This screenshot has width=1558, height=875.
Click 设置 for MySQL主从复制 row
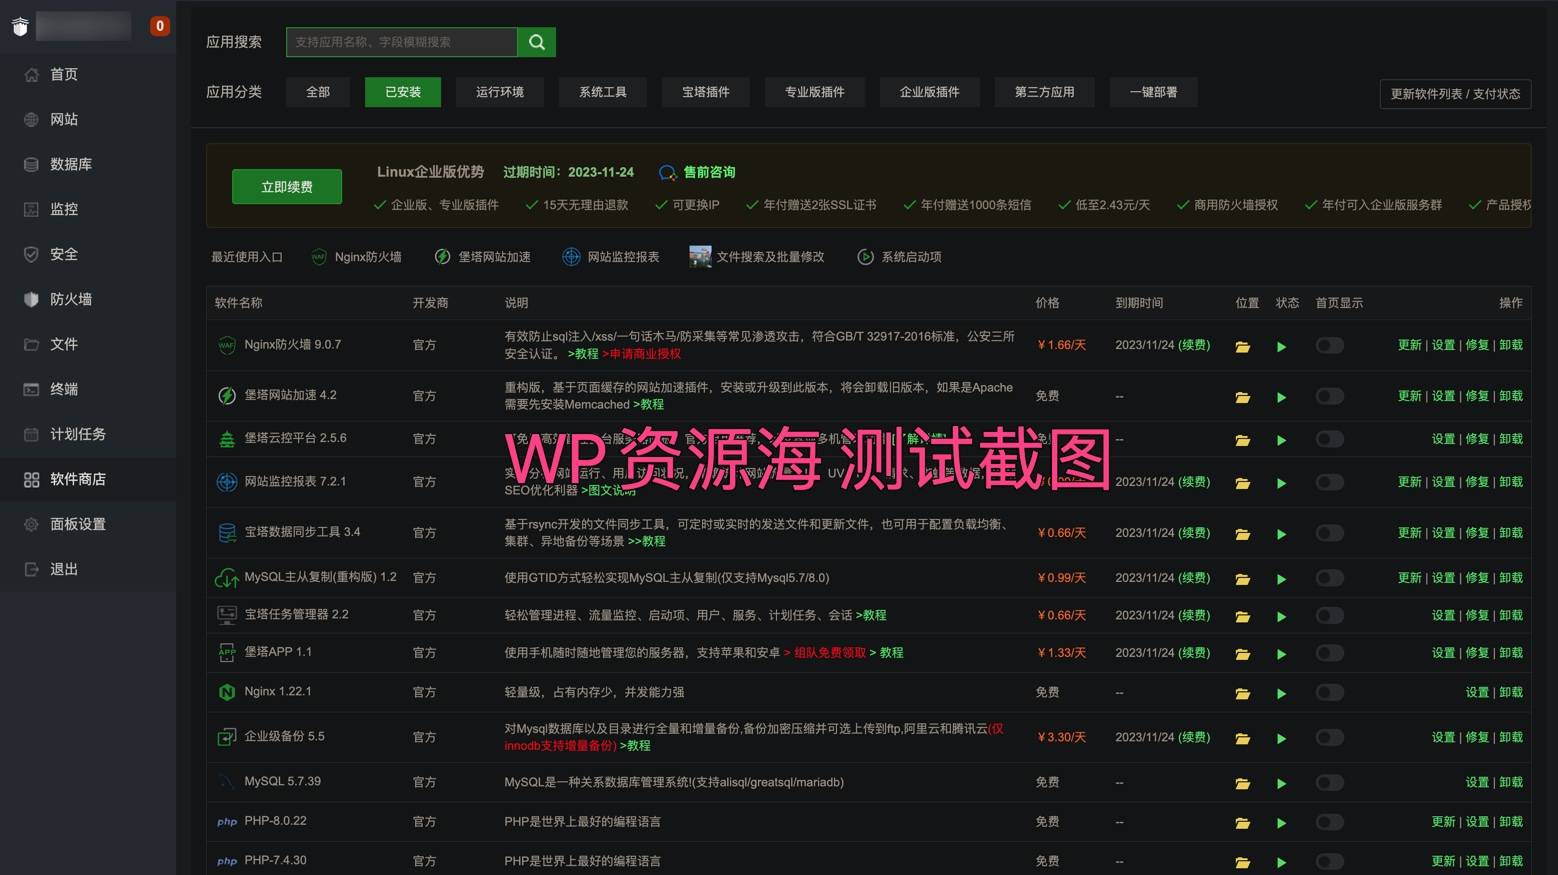tap(1443, 578)
